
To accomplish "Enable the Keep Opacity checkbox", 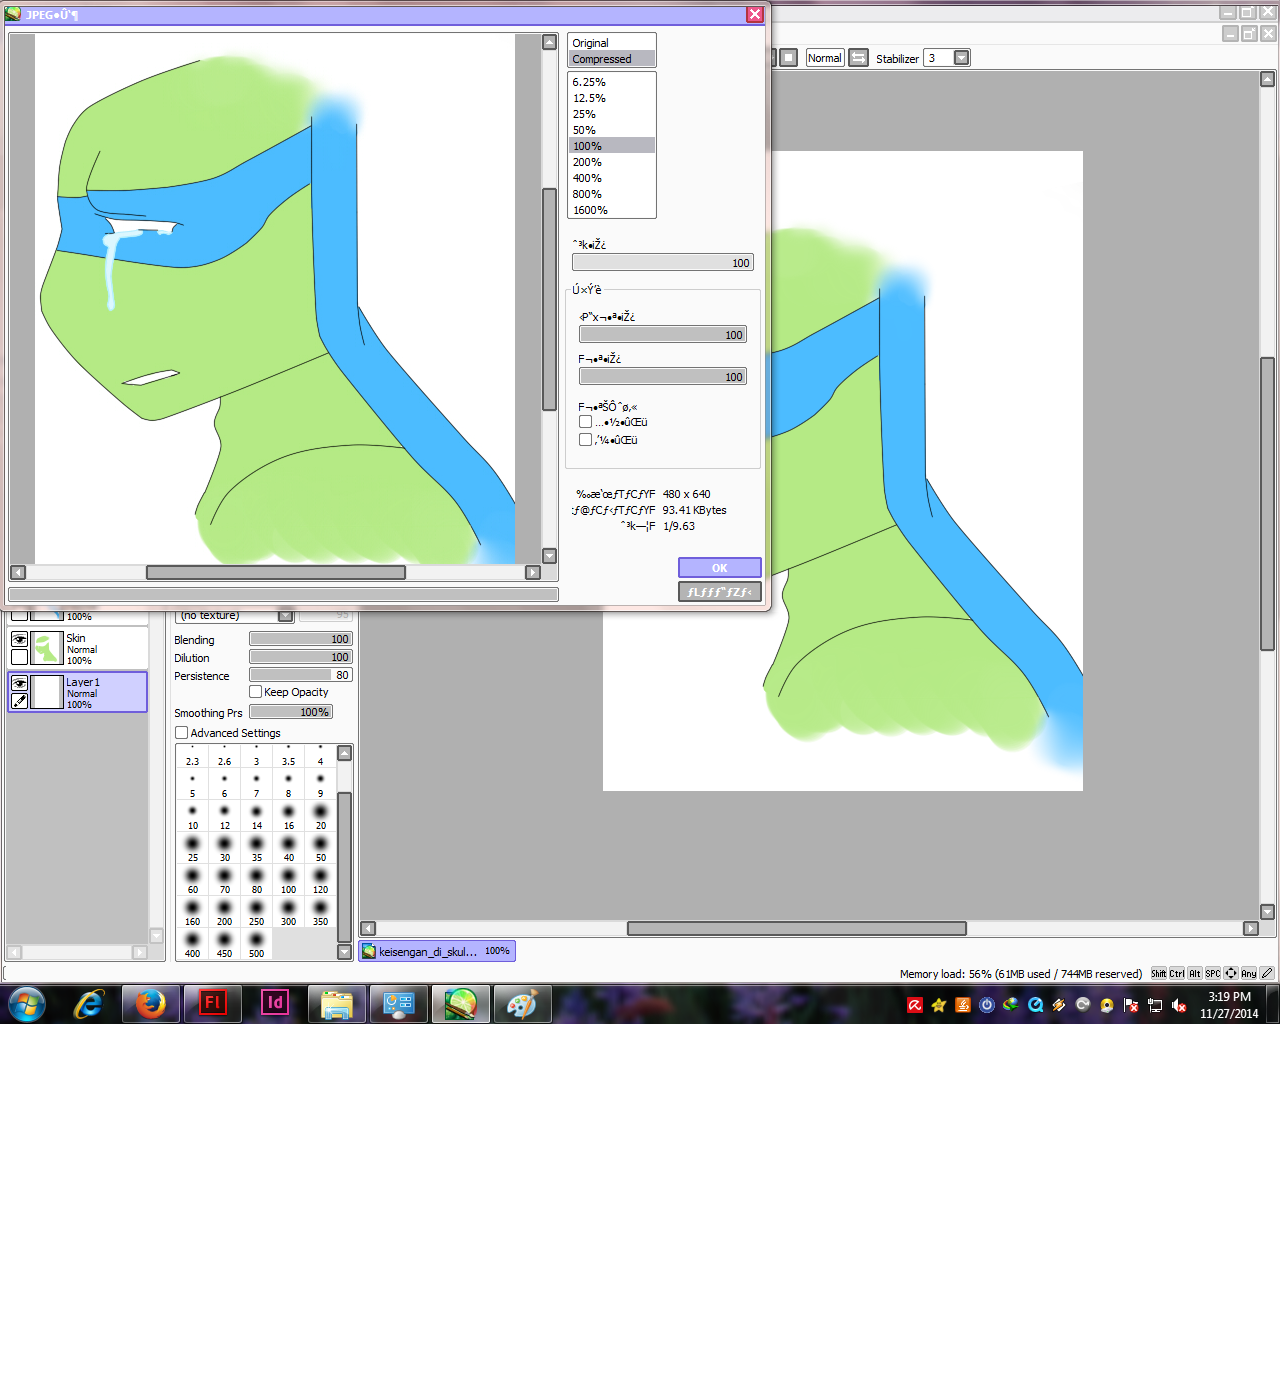I will [256, 692].
